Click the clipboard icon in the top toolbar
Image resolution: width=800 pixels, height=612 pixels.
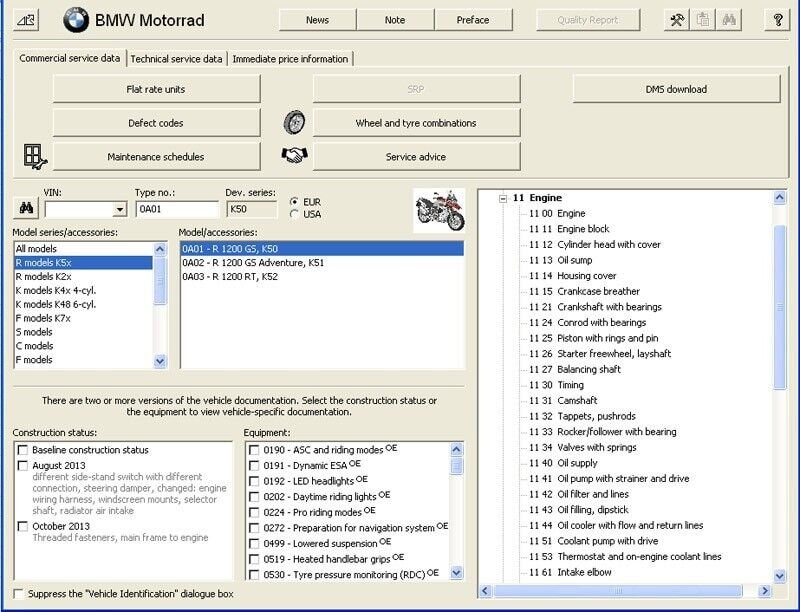[703, 19]
